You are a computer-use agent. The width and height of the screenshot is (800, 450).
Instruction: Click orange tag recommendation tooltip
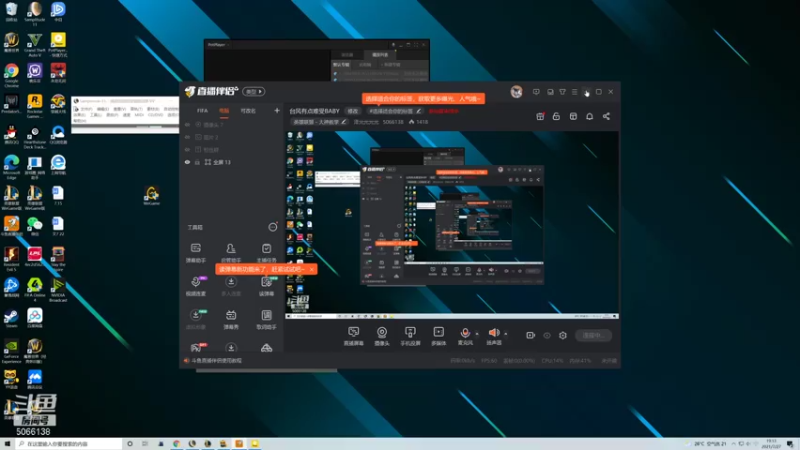coord(423,98)
